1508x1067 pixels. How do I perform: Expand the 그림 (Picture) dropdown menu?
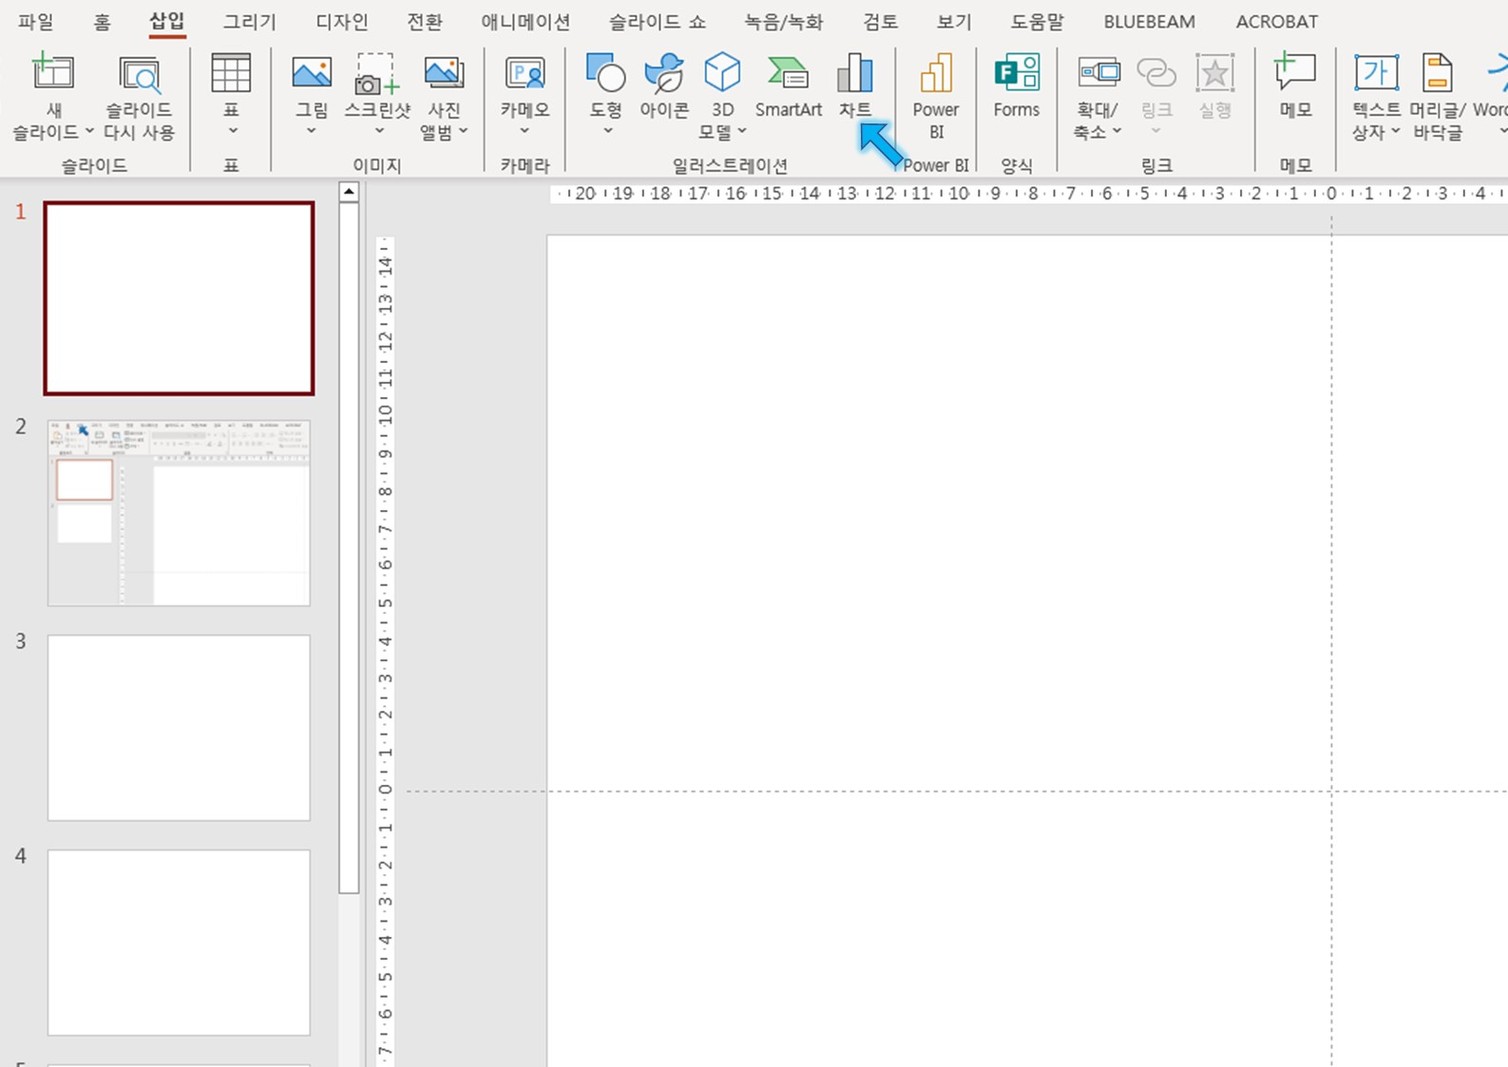coord(311,131)
